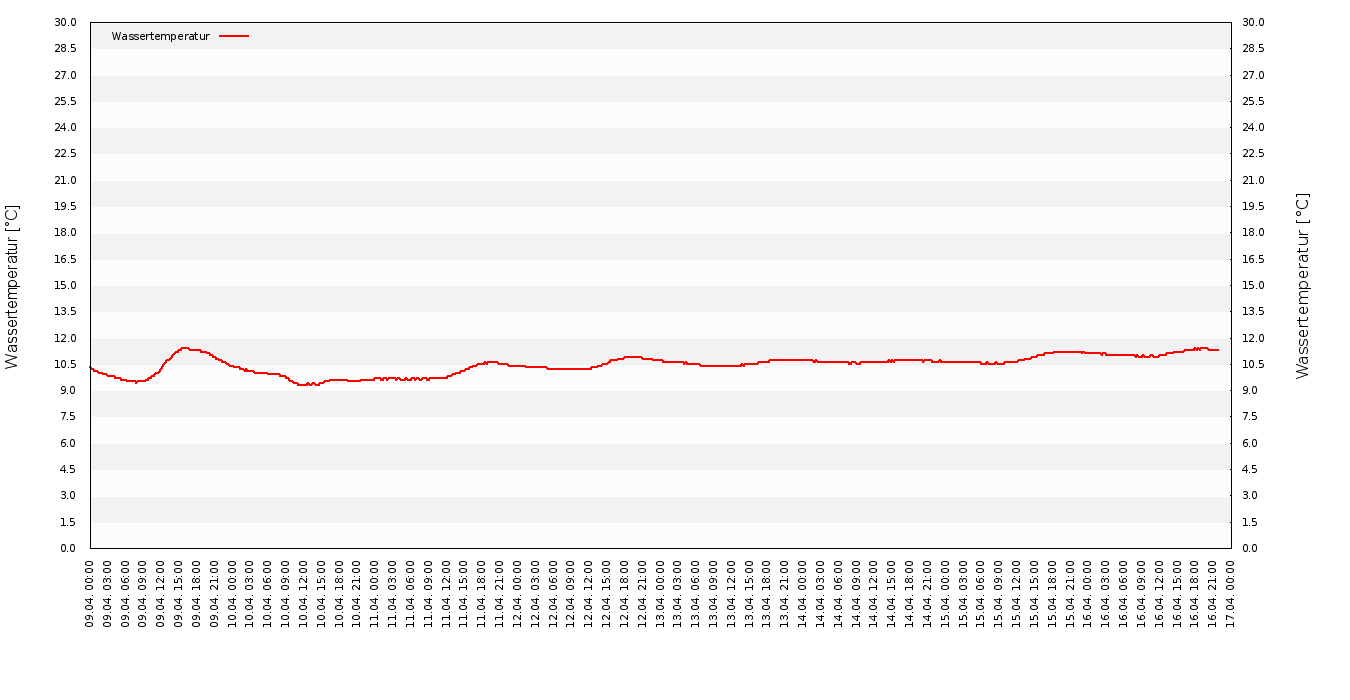Click the temperature curve peak on 09.04.
This screenshot has width=1350, height=700.
[184, 348]
